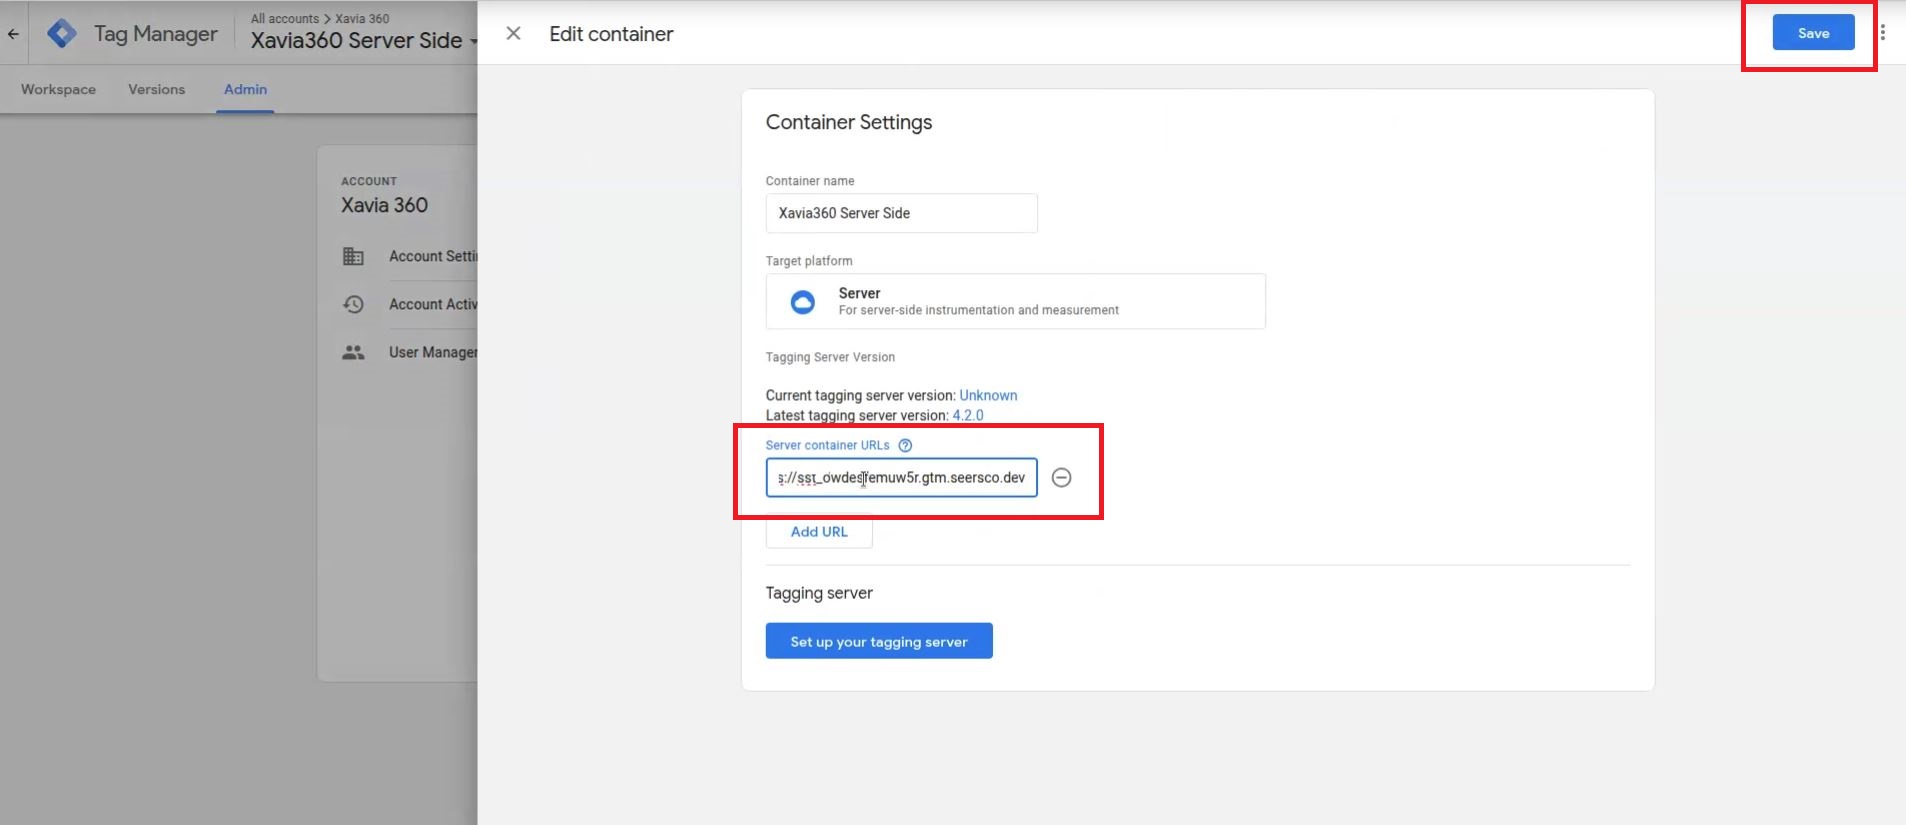This screenshot has width=1906, height=825.
Task: Go to All accounts breadcrumb
Action: (285, 18)
